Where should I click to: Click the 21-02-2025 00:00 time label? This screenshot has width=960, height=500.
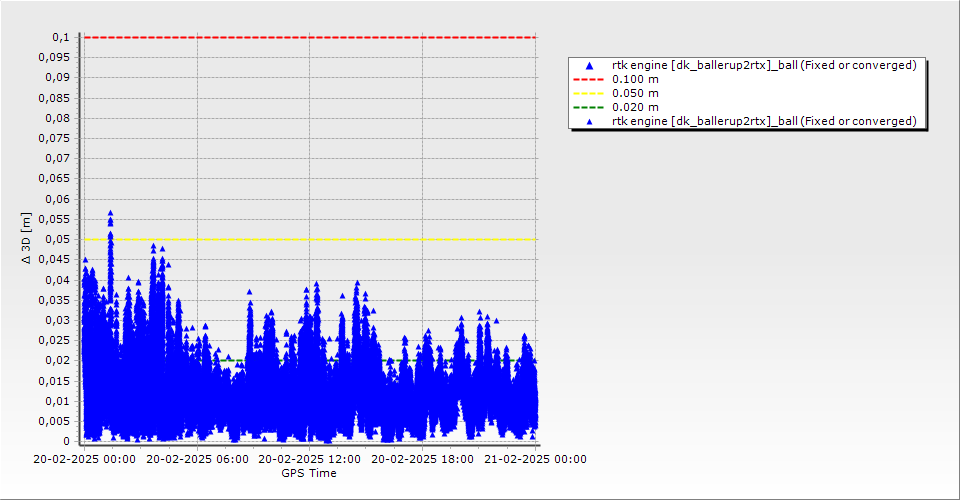[x=535, y=459]
